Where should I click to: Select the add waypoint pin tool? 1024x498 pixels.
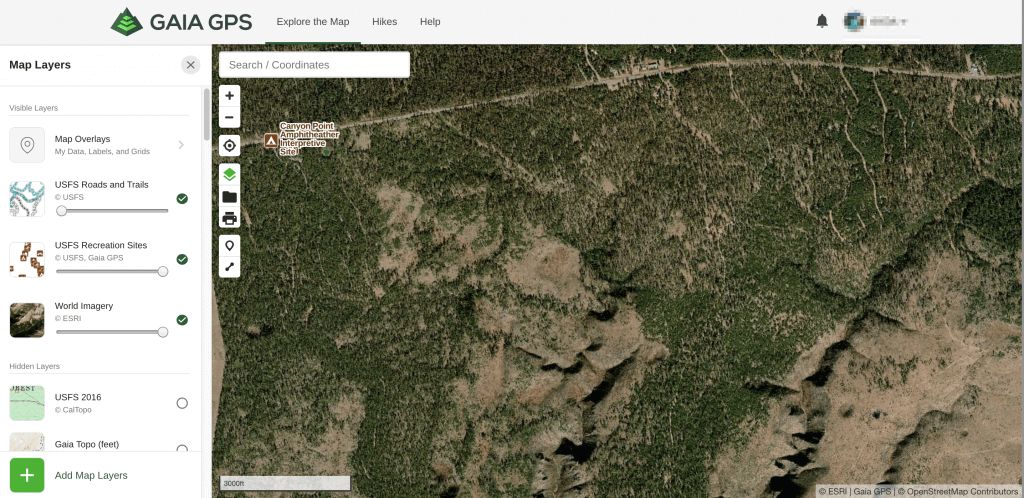point(229,245)
